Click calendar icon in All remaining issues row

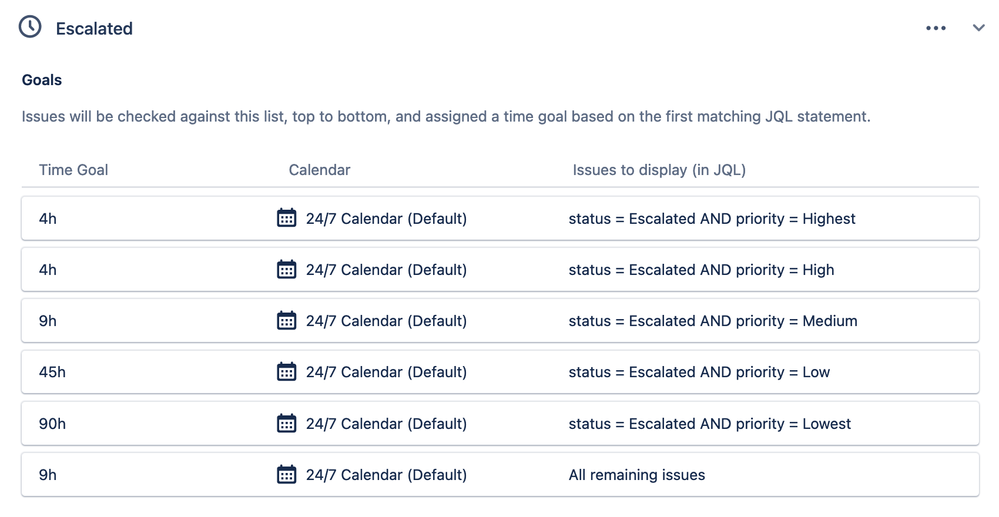287,474
